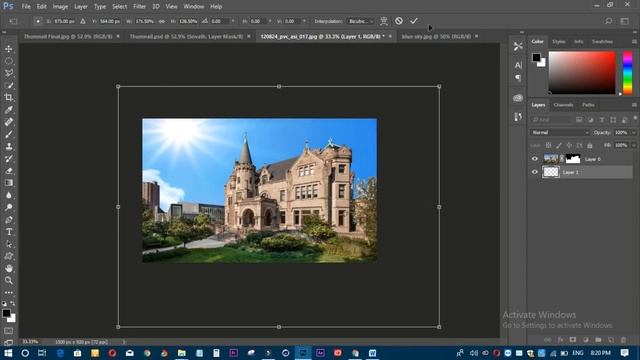640x360 pixels.
Task: Select the Blur tool
Action: click(x=9, y=195)
